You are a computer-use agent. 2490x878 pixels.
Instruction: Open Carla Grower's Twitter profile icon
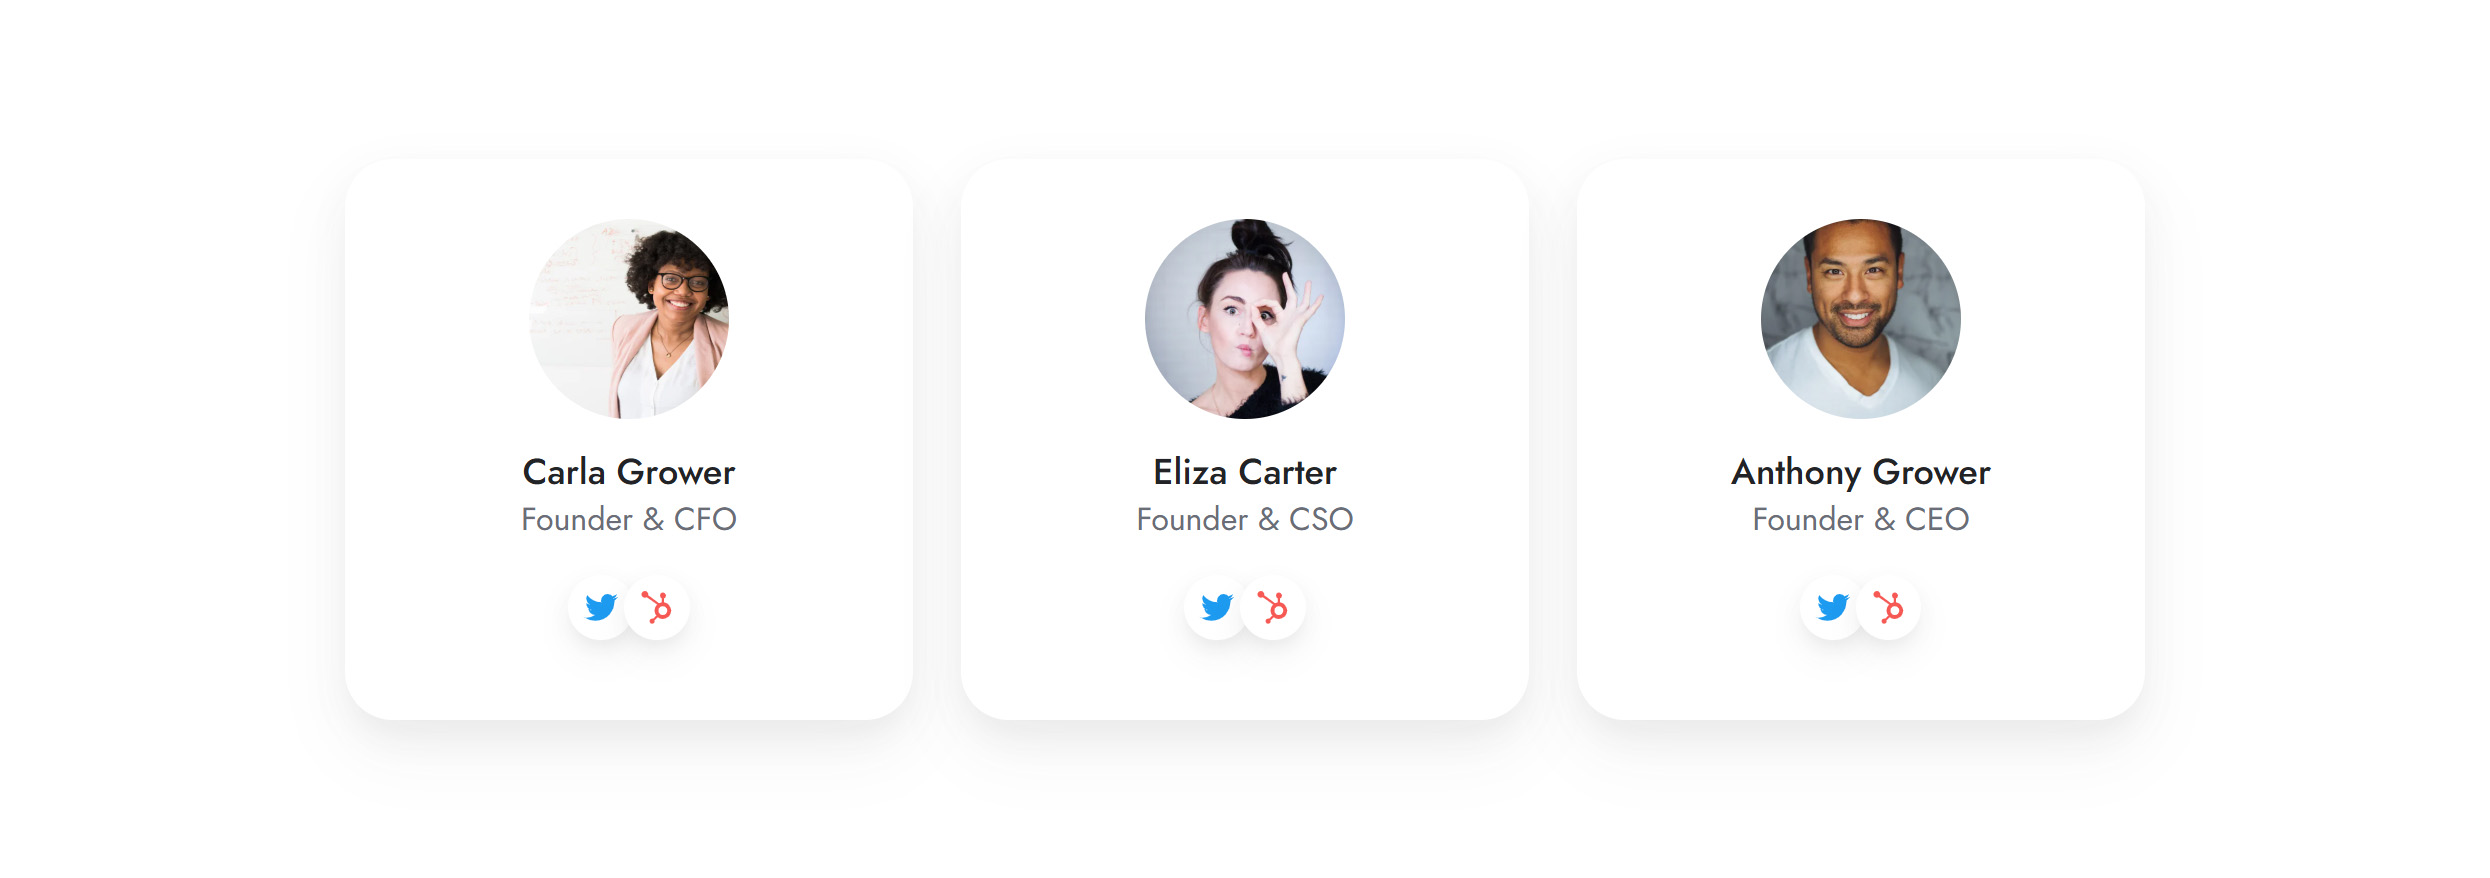[x=600, y=607]
